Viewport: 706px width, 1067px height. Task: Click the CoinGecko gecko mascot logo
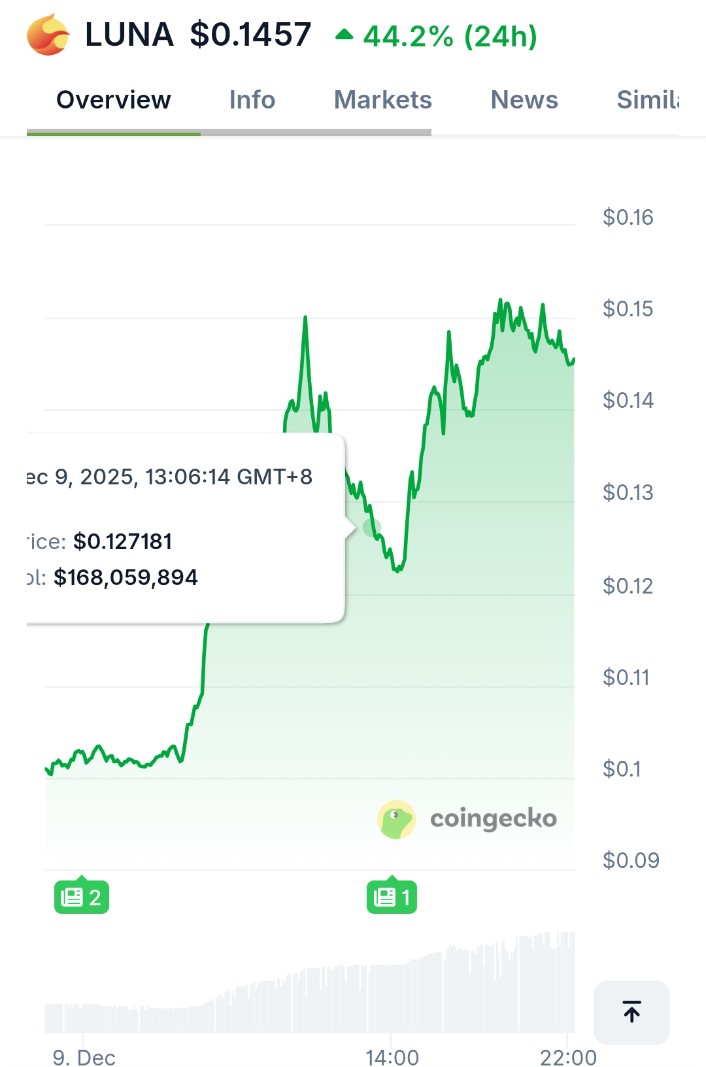click(397, 819)
